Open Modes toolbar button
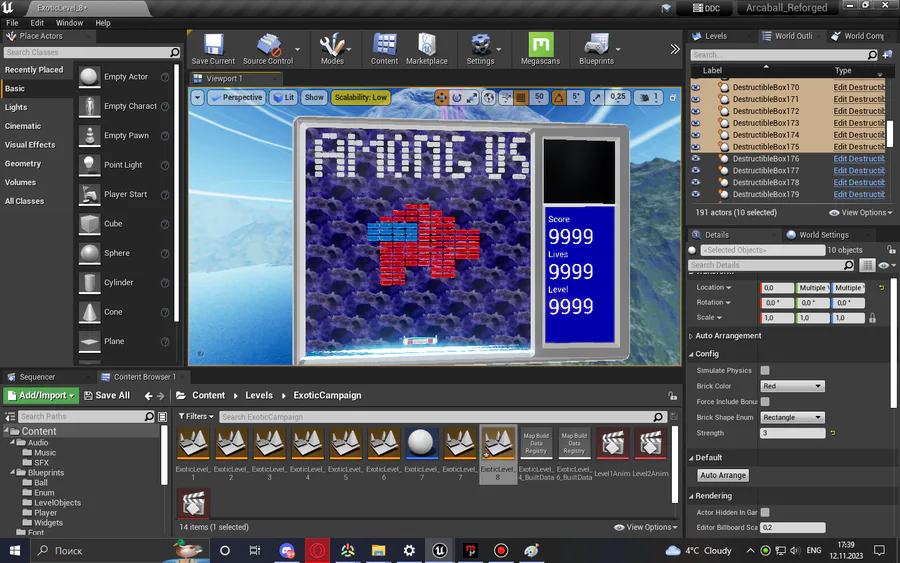Screen dimensions: 900x563 (x=332, y=49)
